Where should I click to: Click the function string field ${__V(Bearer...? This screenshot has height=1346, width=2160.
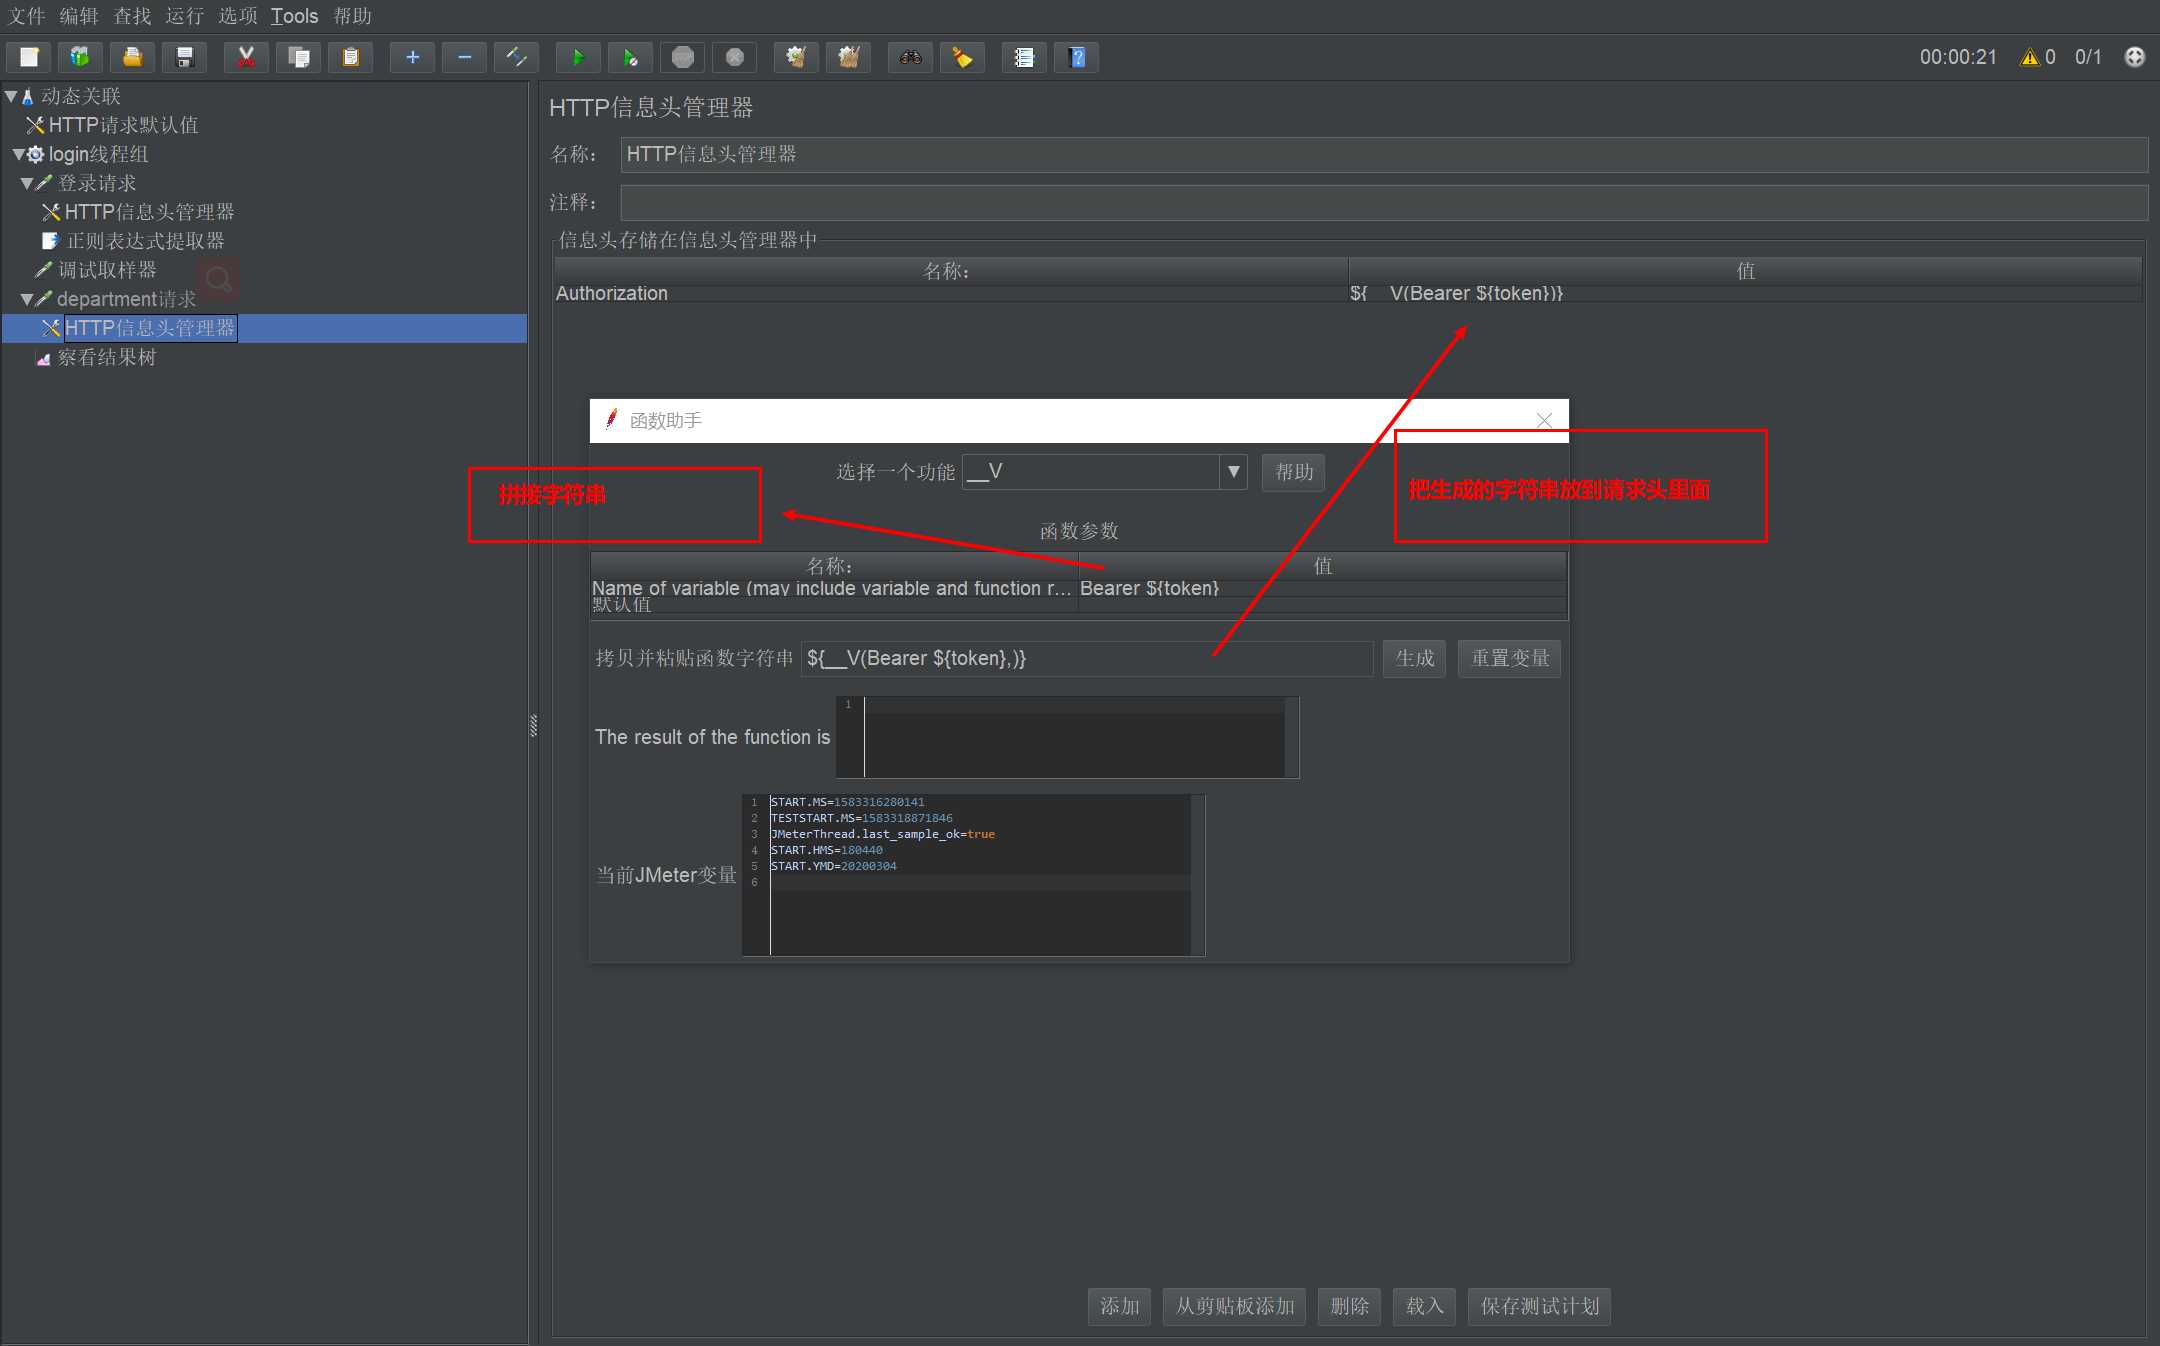1086,658
